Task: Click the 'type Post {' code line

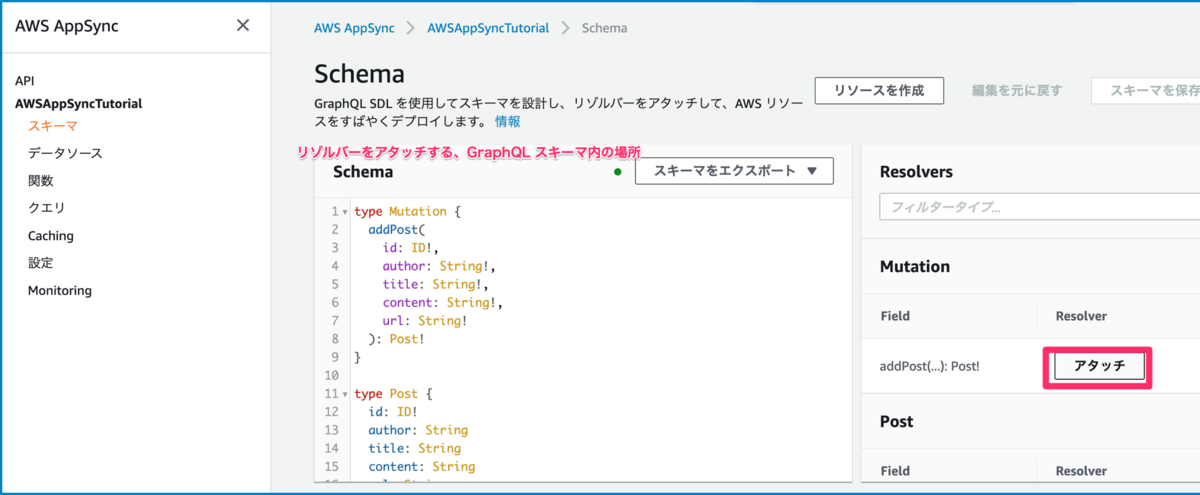Action: (393, 394)
